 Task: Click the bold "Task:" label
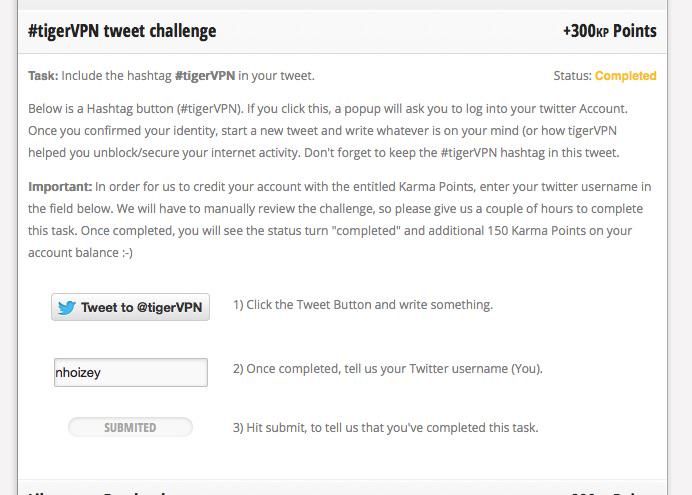43,76
